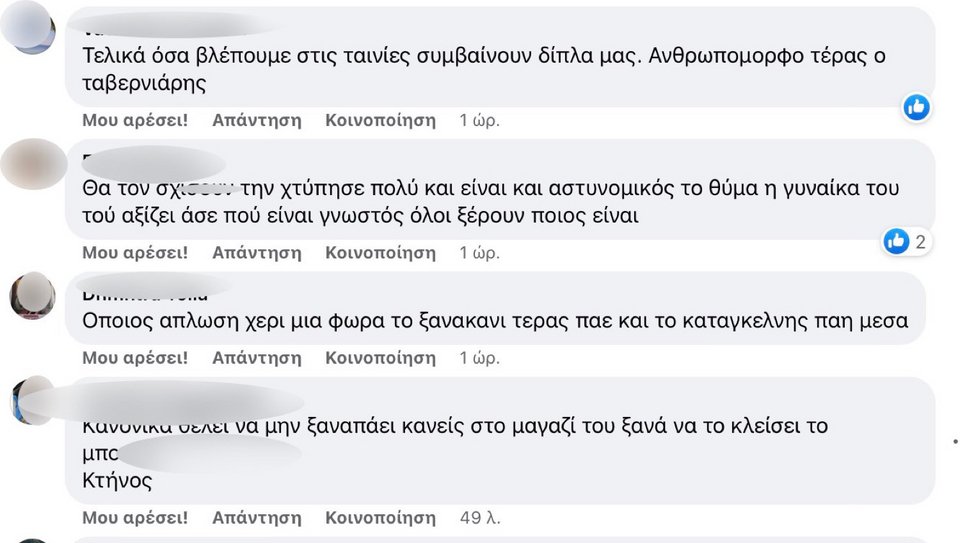Screen dimensions: 960x543
Task: Click the avatar beside the 'Οποιος απλωση χερι' comment
Action: click(x=33, y=296)
